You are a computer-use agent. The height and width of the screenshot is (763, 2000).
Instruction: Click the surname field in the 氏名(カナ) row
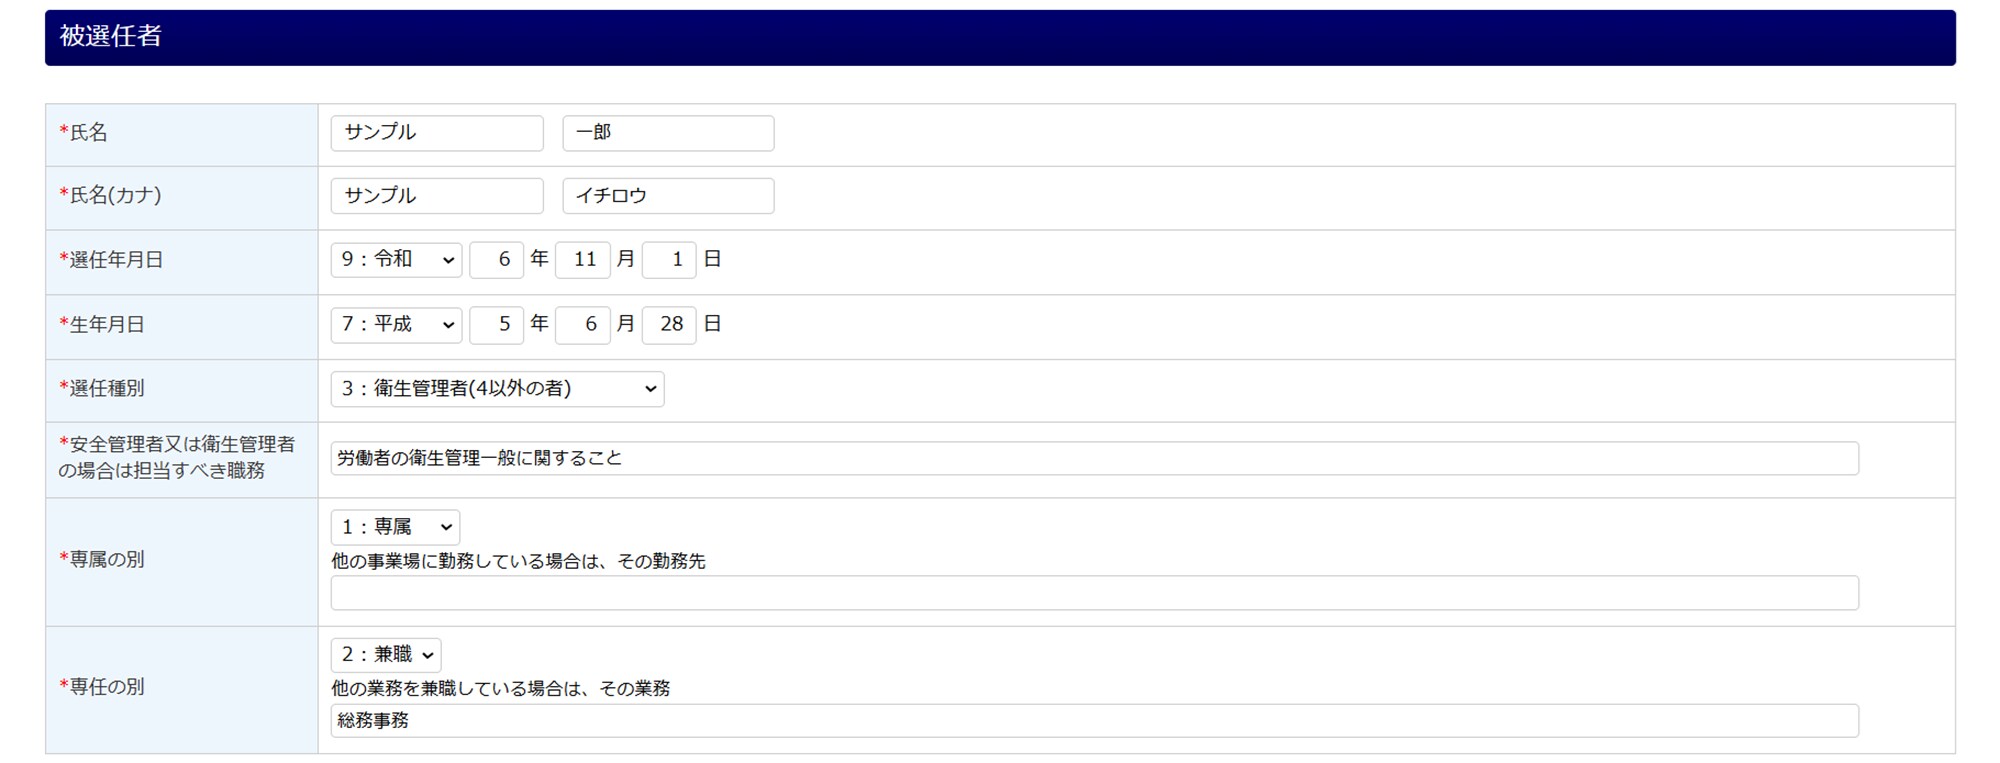[x=436, y=196]
